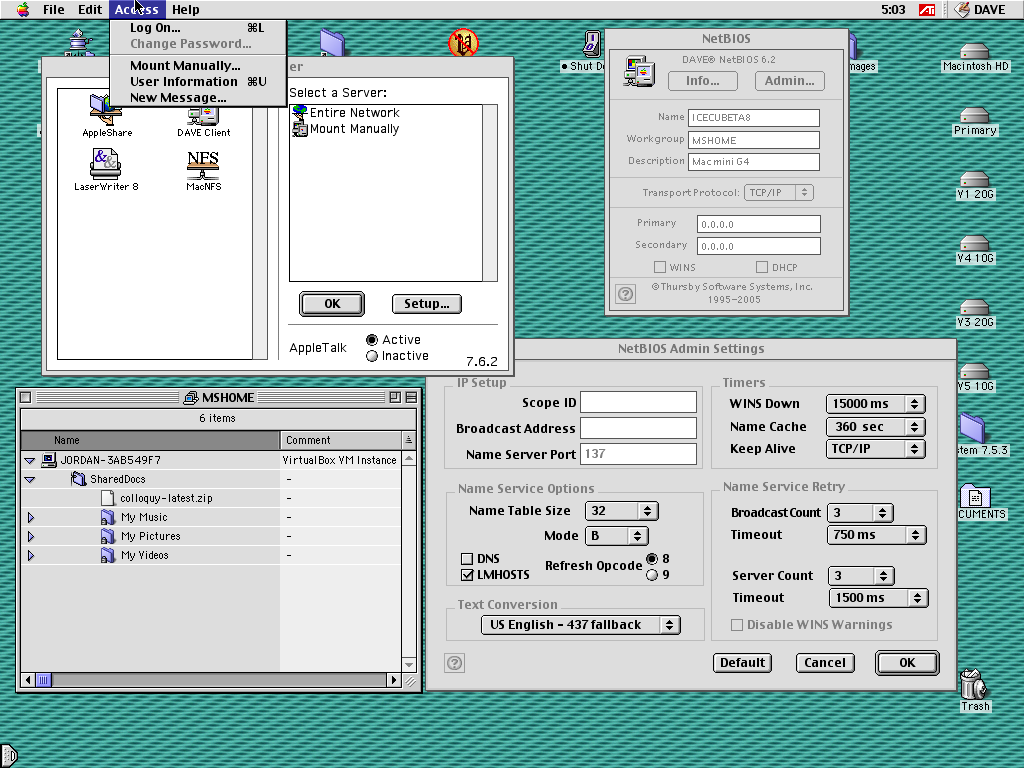This screenshot has height=768, width=1024.
Task: Choose Mount Manually from Access menu
Action: point(185,66)
